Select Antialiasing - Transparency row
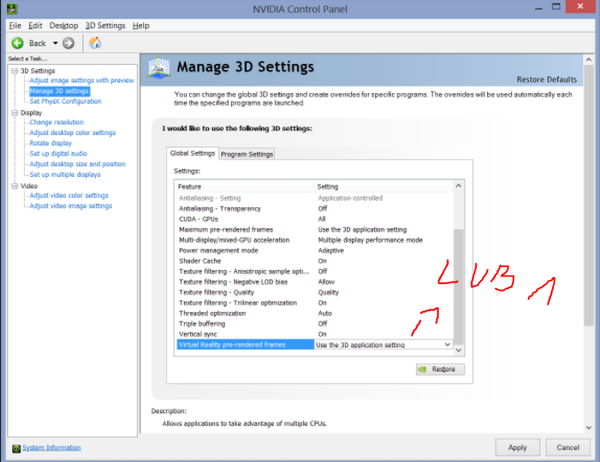 pos(315,209)
